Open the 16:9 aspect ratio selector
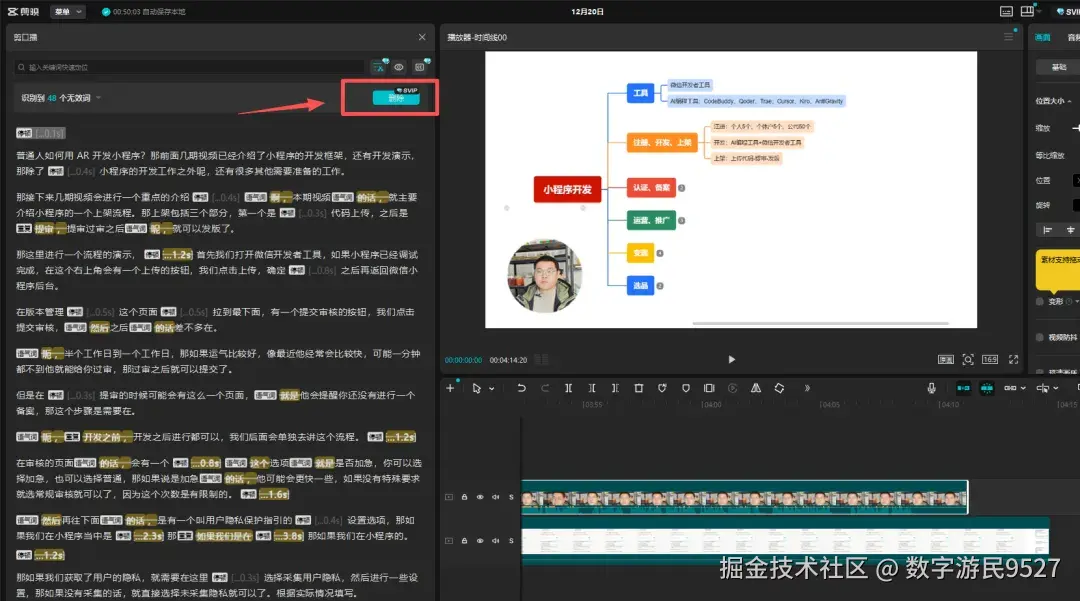 click(990, 359)
